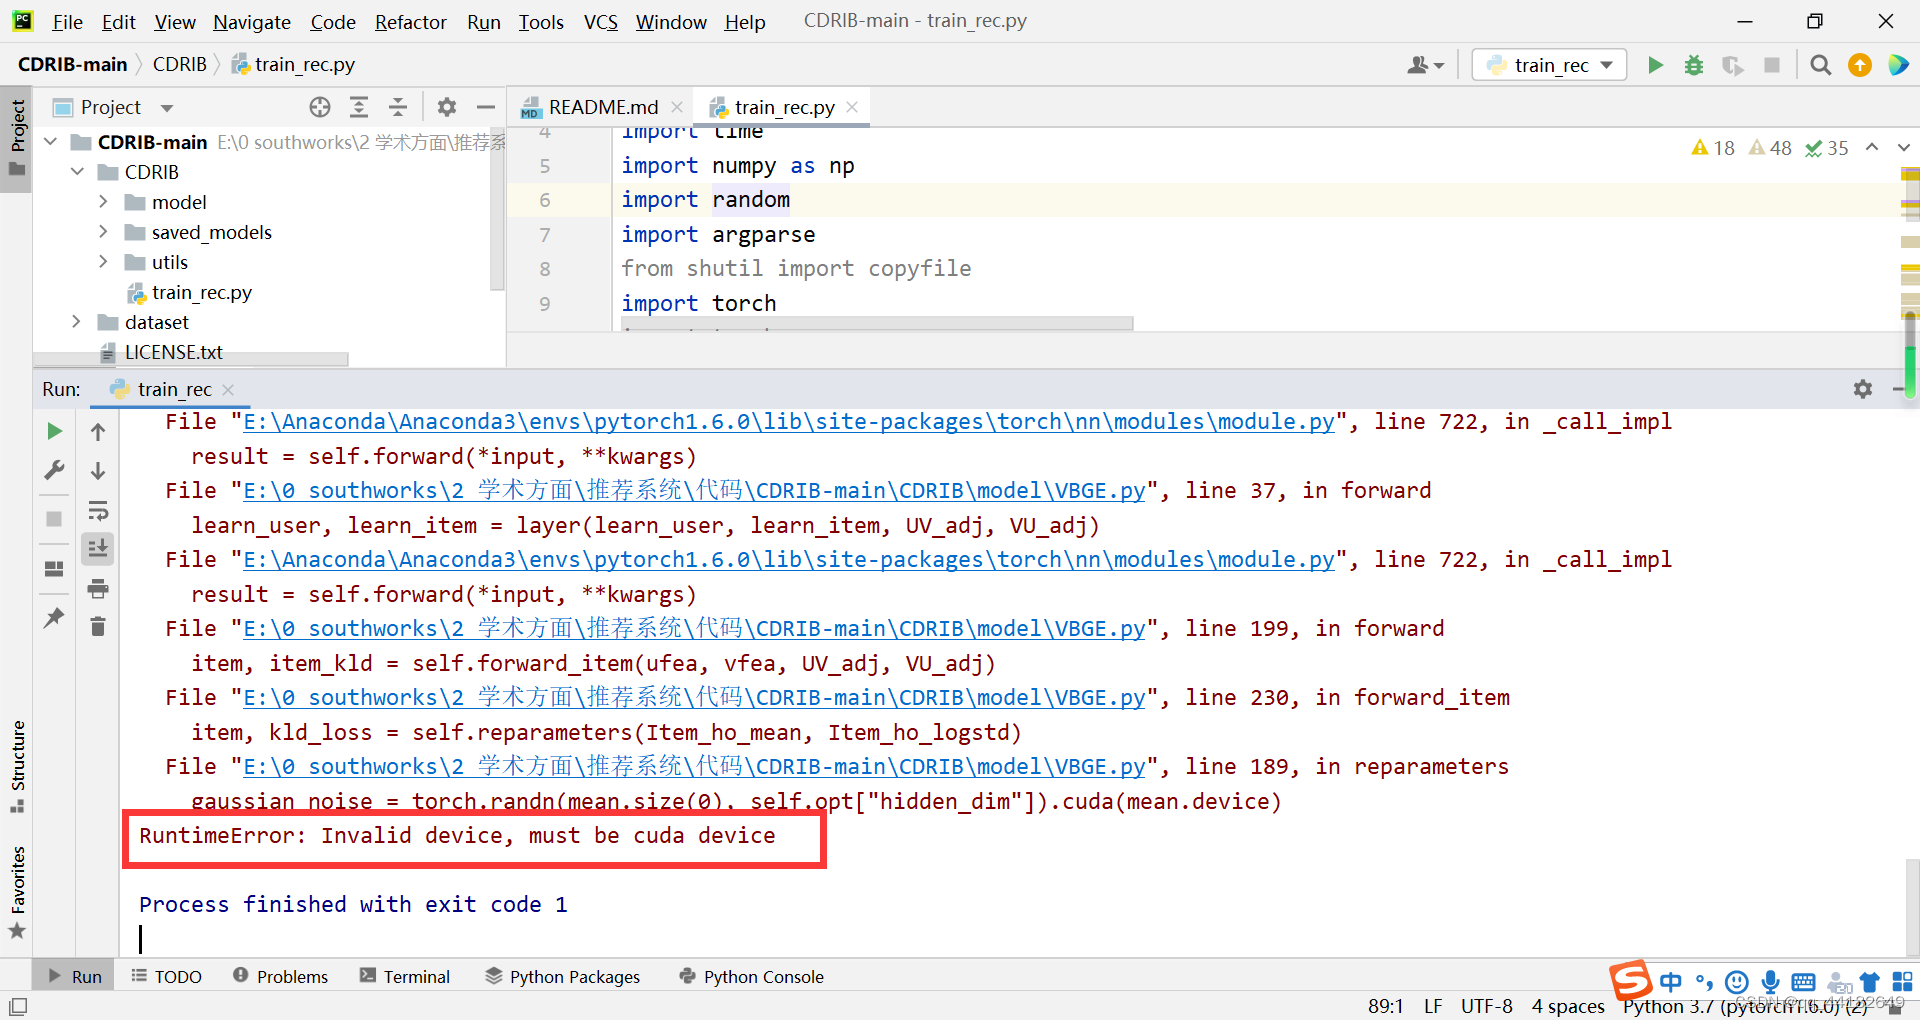Open the Refactor menu
1920x1020 pixels.
point(410,21)
